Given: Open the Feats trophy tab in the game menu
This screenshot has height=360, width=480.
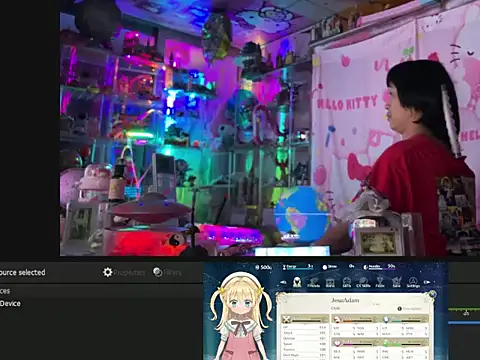Looking at the screenshot, I should pyautogui.click(x=380, y=283).
